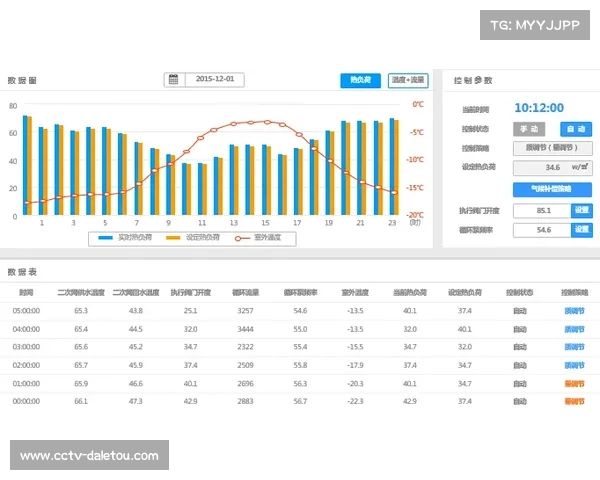Click the 时间 column header in data table
Viewport: 600px width, 480px height.
tap(26, 292)
